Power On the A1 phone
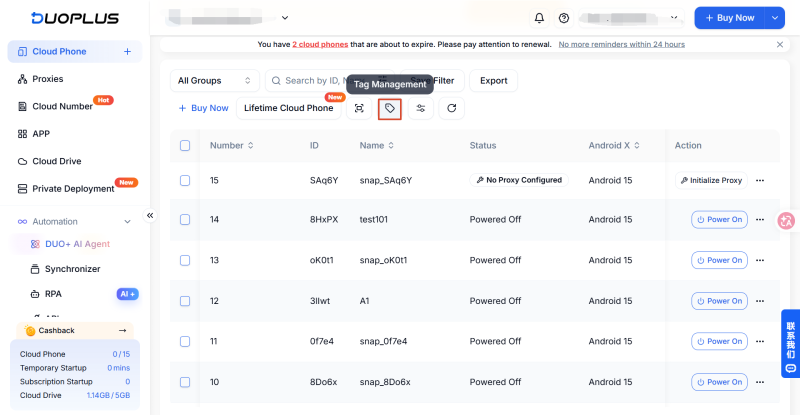Screen dimensions: 800x415 click(719, 301)
